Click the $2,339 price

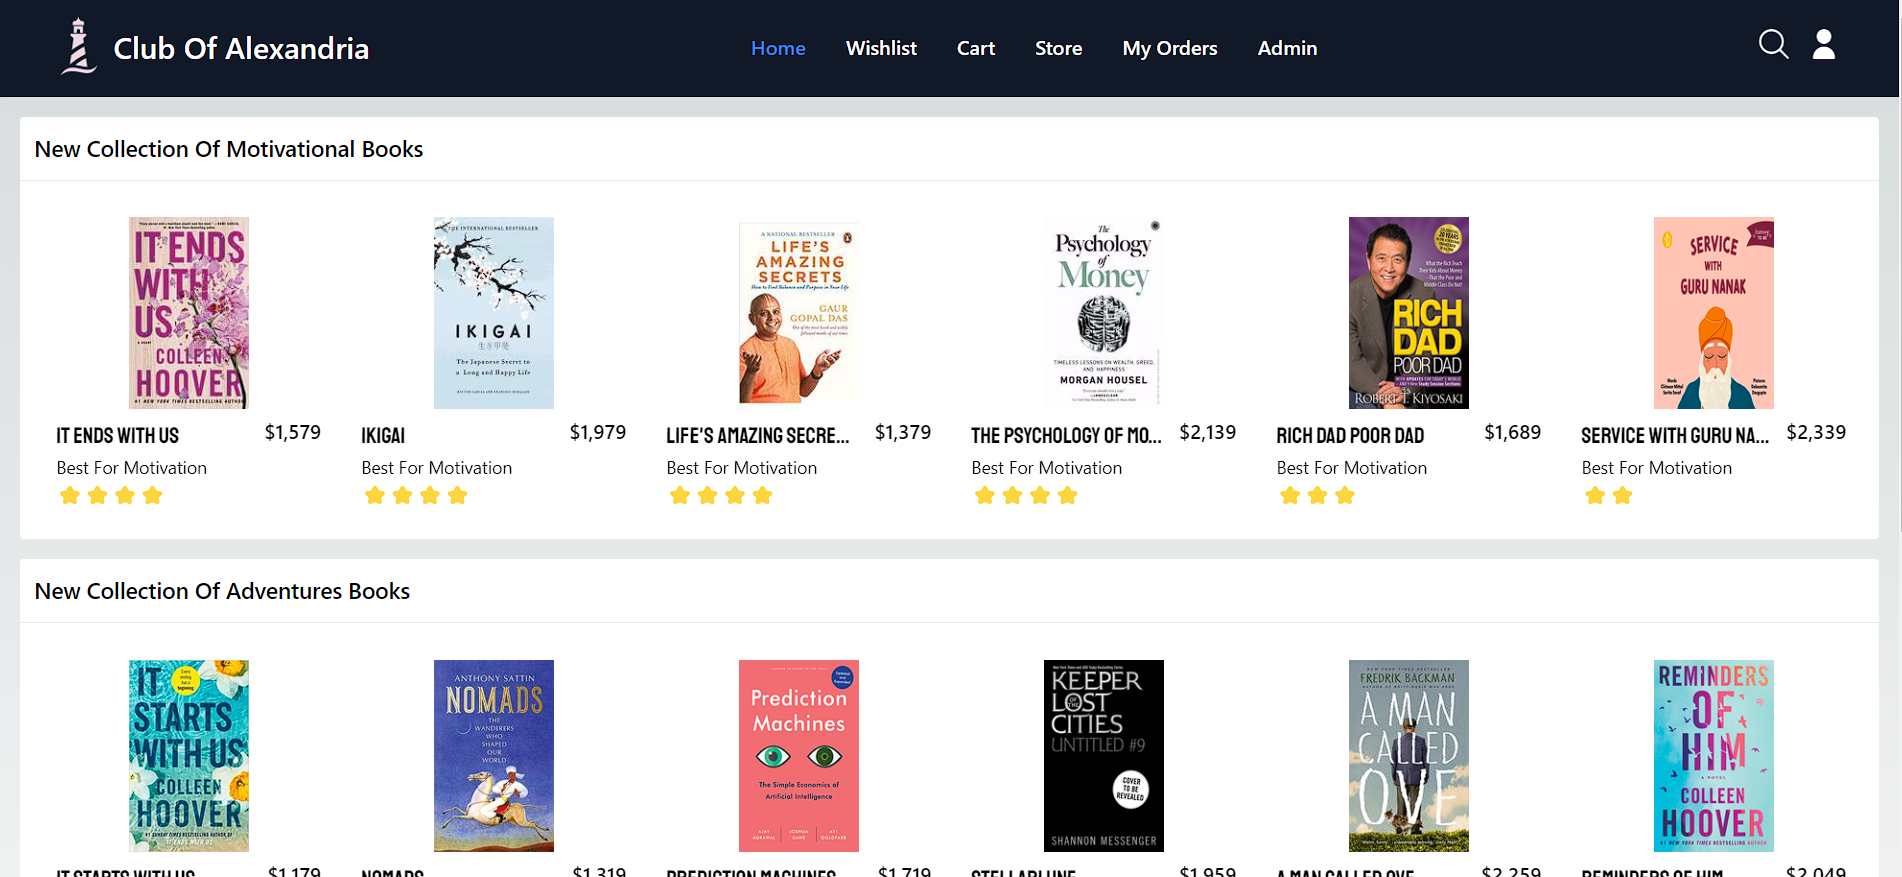(1816, 432)
